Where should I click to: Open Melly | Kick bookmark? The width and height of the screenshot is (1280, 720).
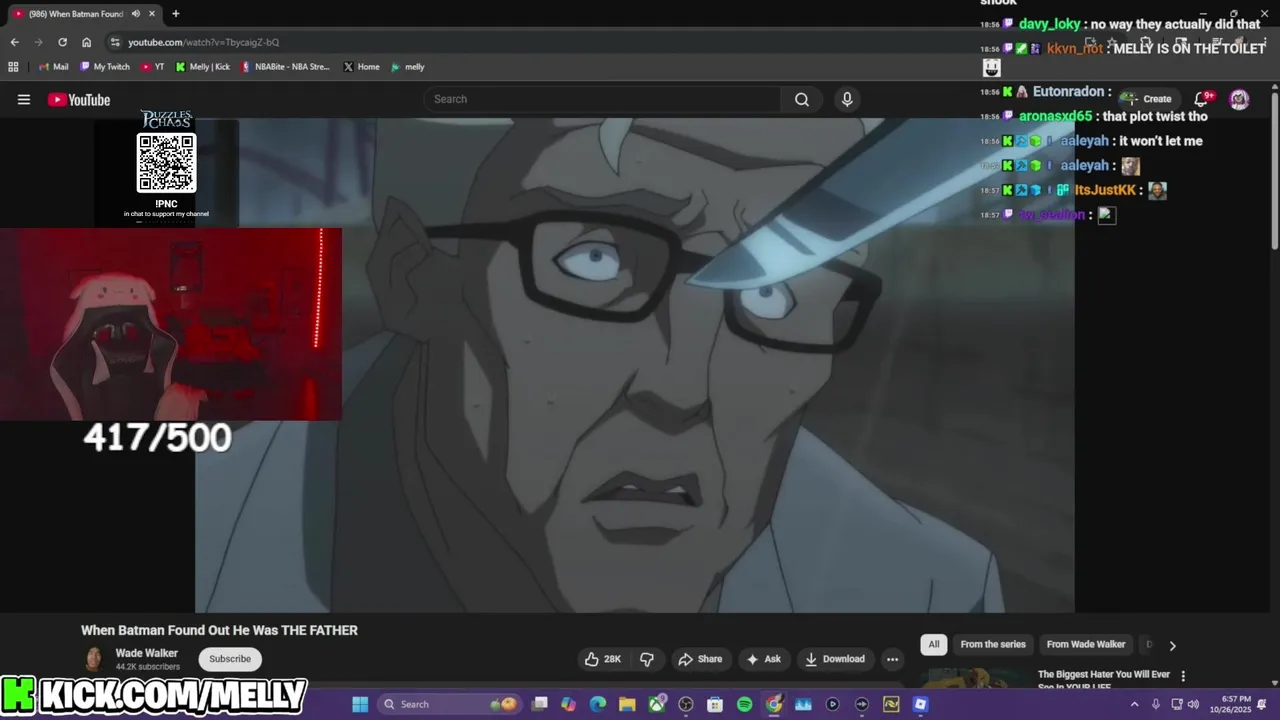[203, 67]
